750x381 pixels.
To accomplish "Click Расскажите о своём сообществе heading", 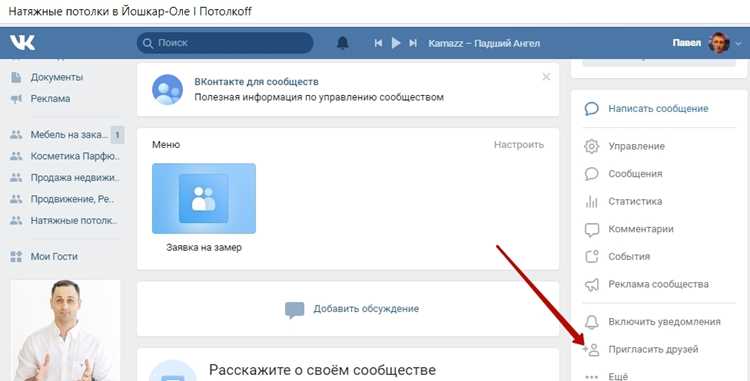I will tap(322, 370).
